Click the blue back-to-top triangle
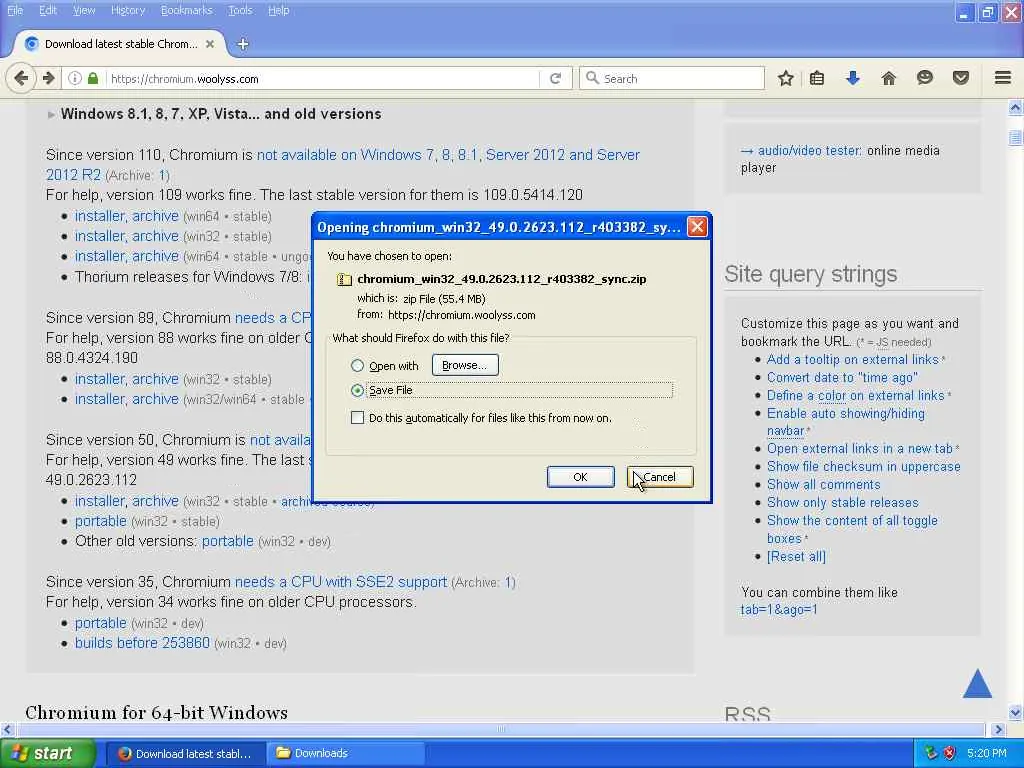 click(x=978, y=683)
